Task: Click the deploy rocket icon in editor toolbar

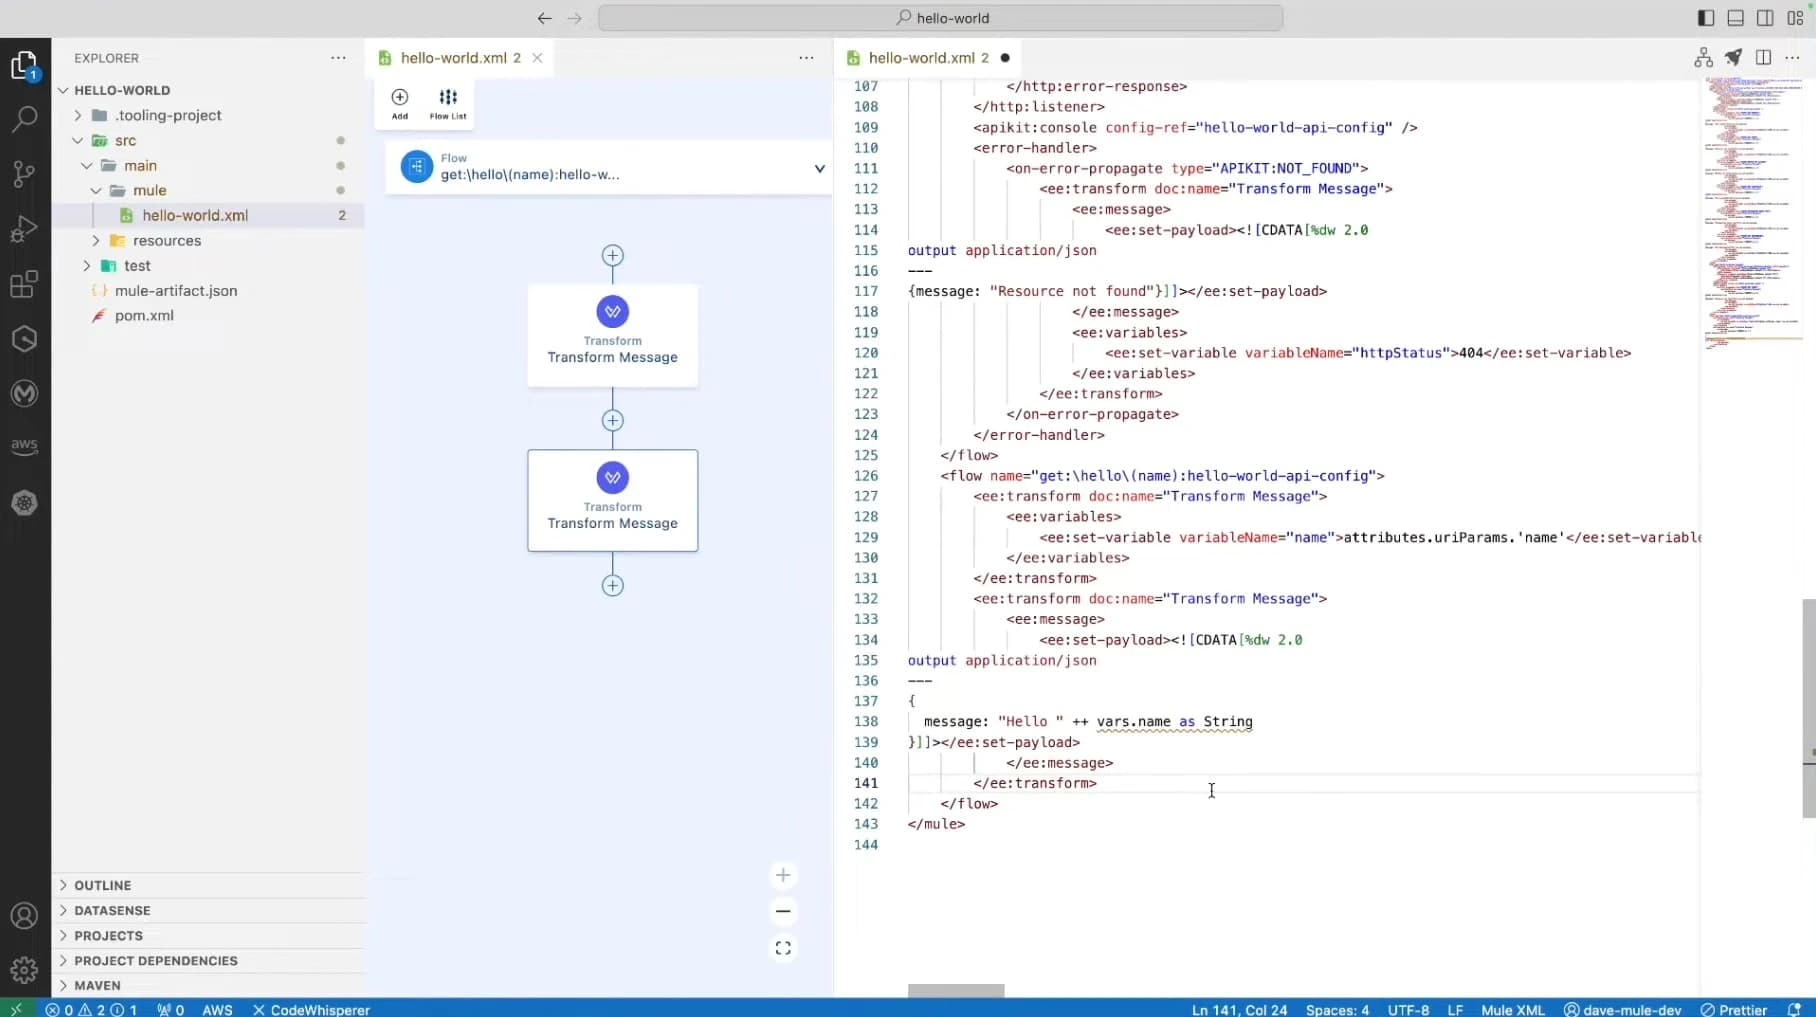Action: [x=1733, y=58]
